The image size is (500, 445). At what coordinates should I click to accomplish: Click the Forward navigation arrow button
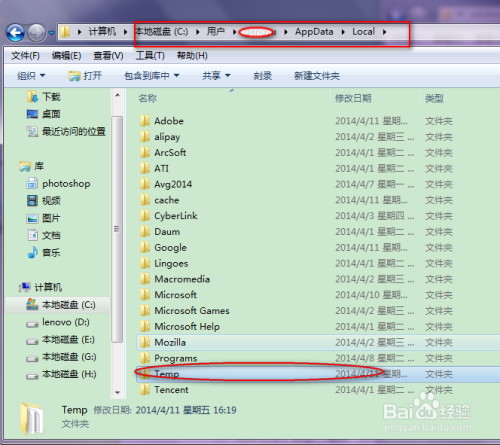coord(36,33)
